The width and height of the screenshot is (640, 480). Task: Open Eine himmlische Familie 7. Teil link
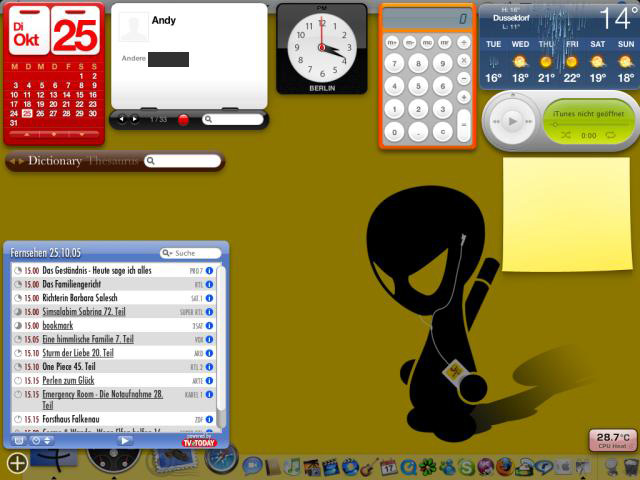[x=88, y=339]
